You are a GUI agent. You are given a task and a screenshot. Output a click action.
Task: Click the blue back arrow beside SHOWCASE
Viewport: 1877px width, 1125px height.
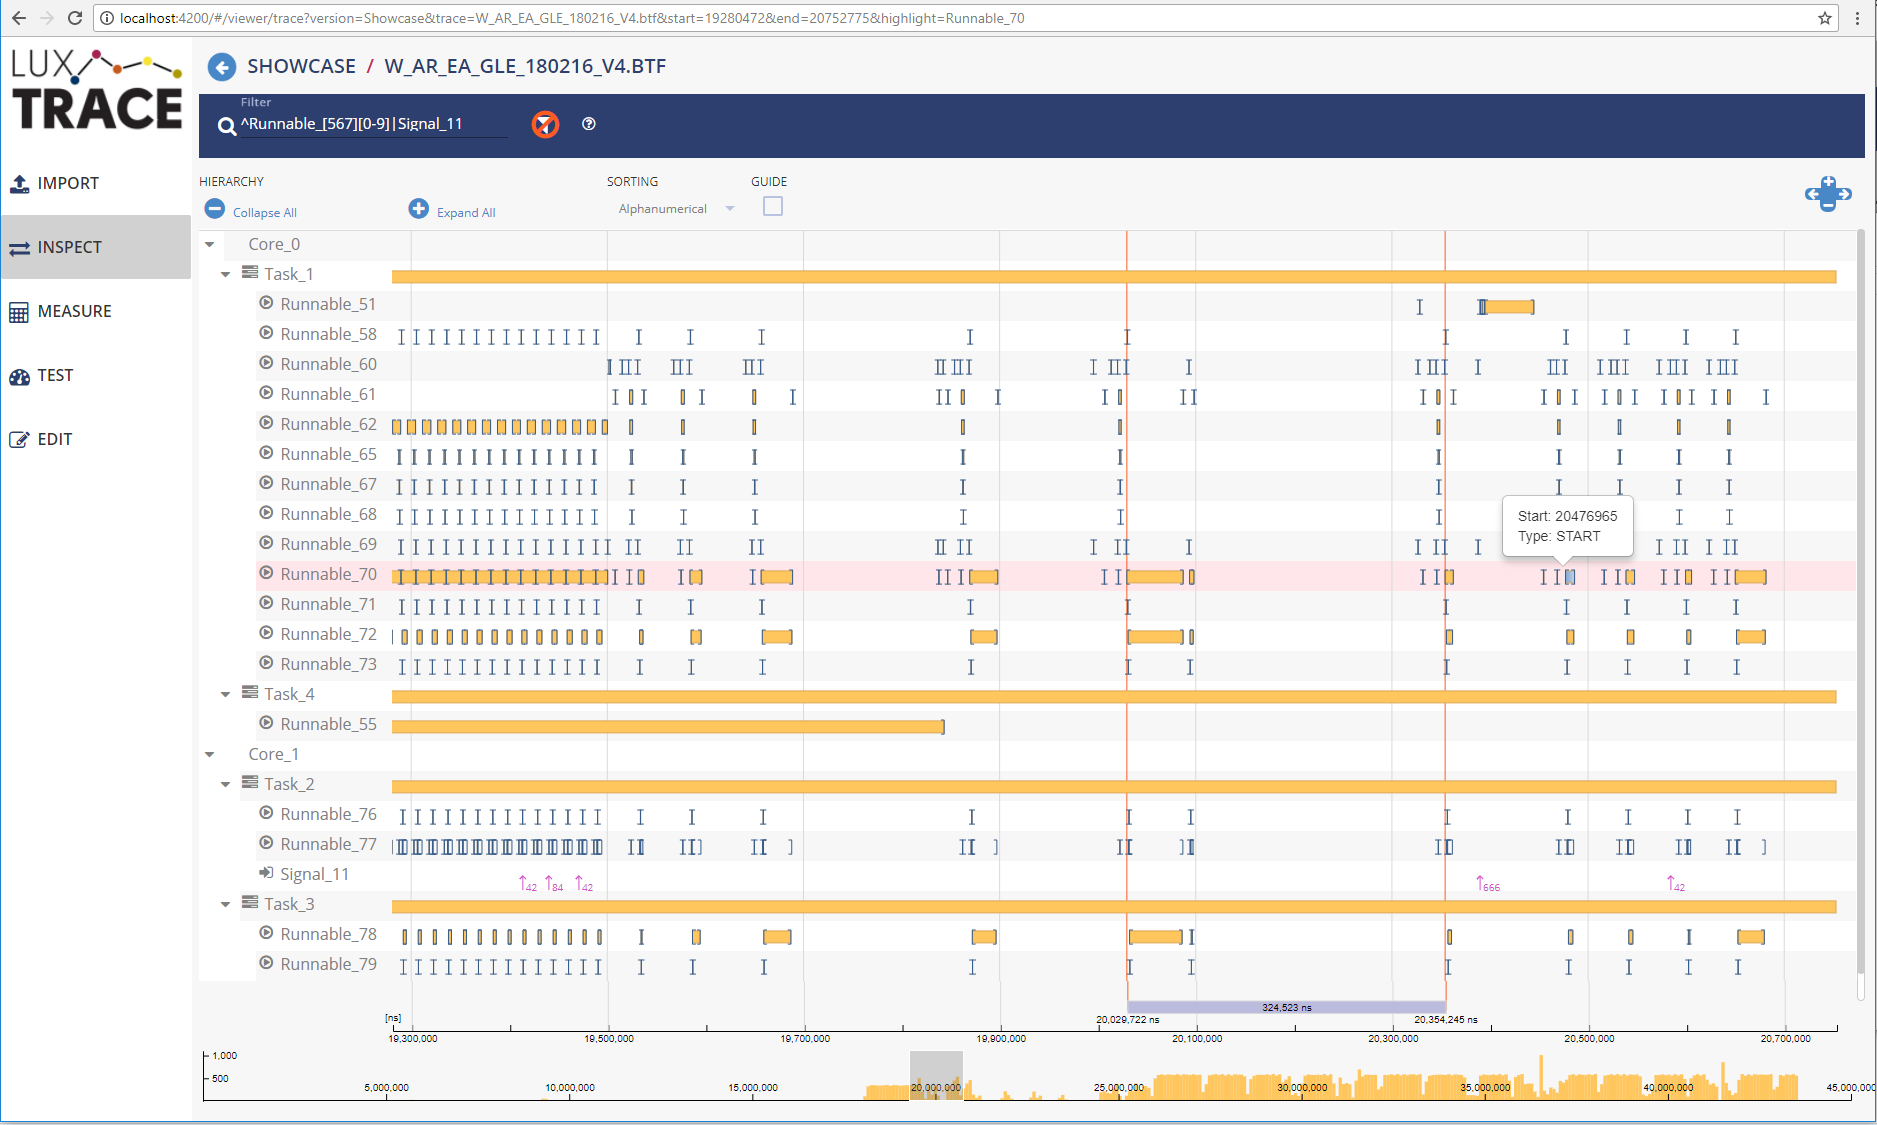pyautogui.click(x=221, y=67)
